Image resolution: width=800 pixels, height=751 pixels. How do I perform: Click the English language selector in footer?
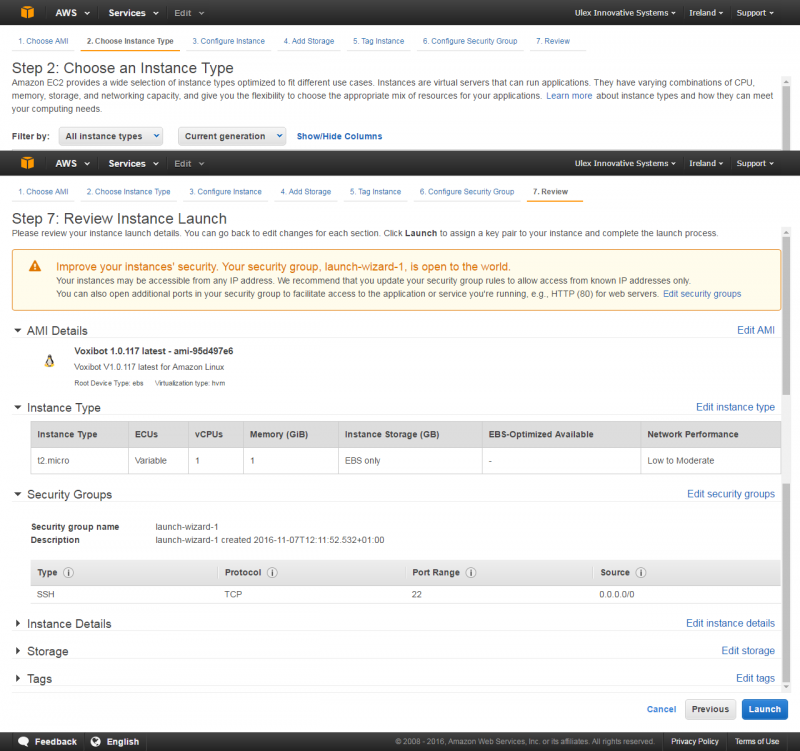[115, 741]
